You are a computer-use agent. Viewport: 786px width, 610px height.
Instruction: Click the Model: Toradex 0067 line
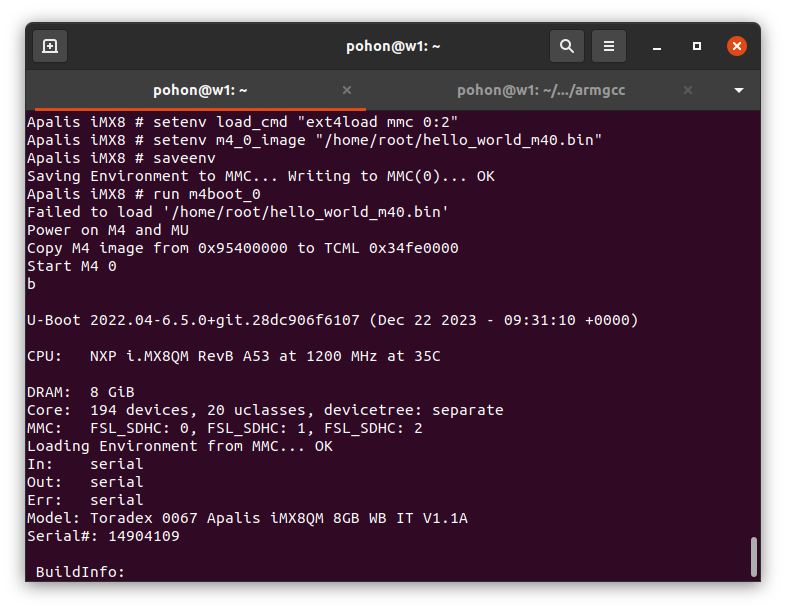pyautogui.click(x=247, y=518)
